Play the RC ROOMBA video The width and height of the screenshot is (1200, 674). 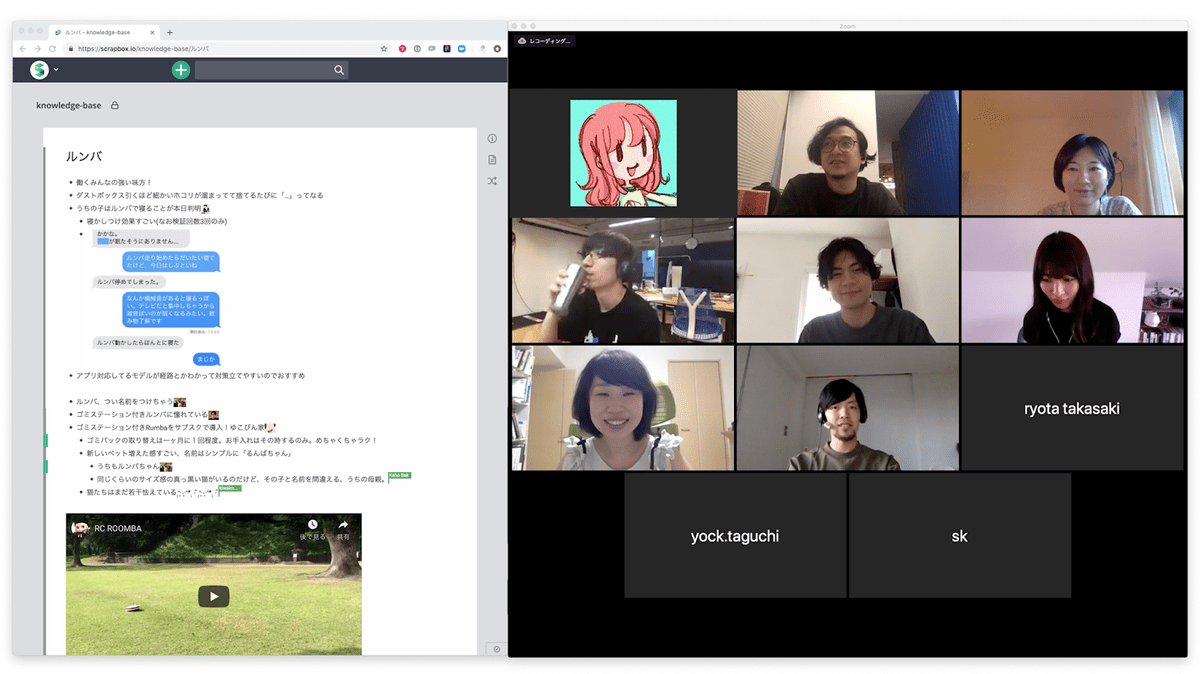pyautogui.click(x=213, y=596)
